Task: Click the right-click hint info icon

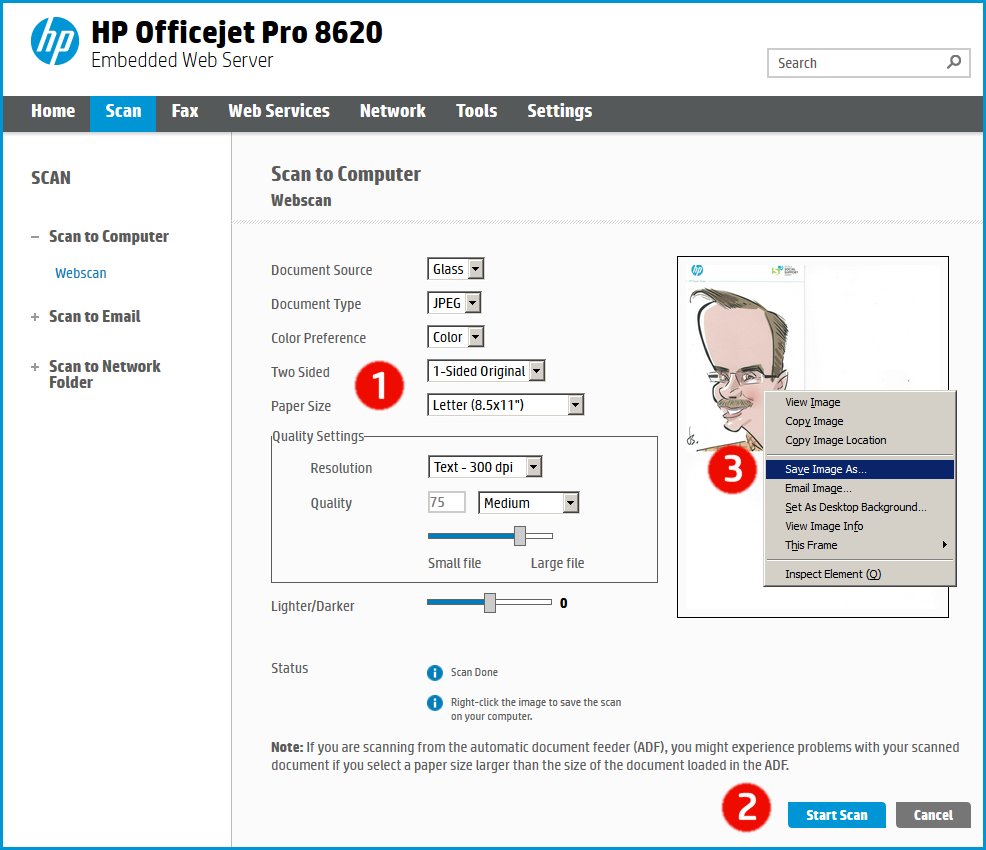Action: (435, 702)
